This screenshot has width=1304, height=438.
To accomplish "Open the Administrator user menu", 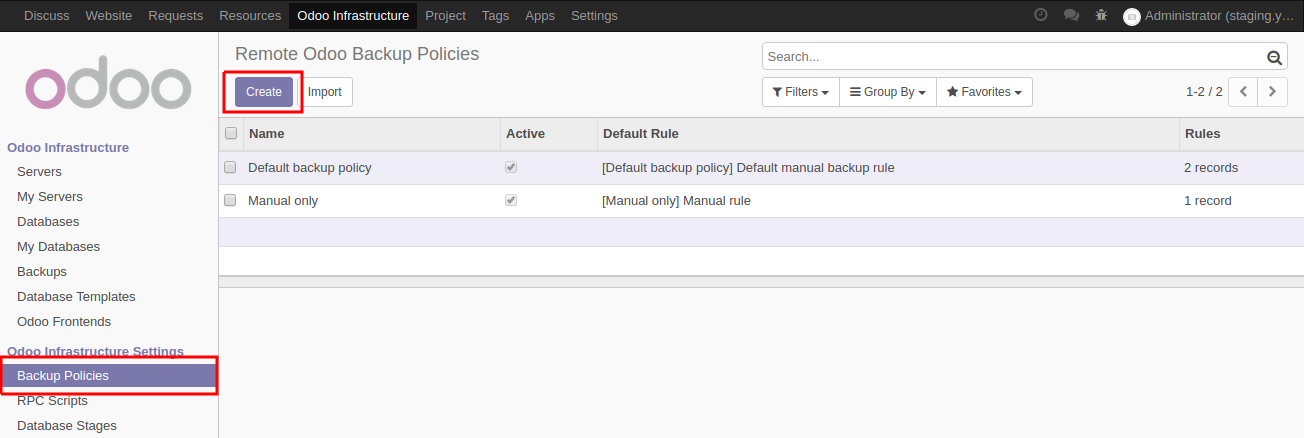I will point(1208,15).
